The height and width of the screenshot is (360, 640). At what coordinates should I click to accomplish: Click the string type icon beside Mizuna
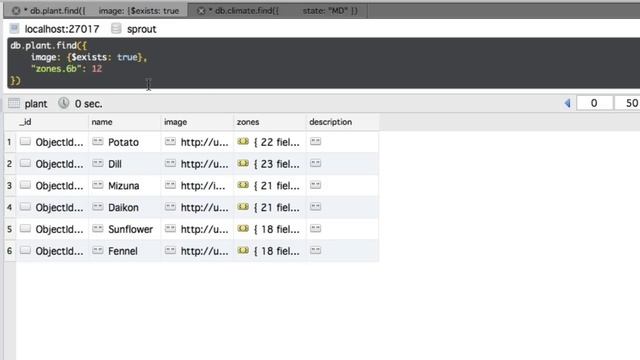pyautogui.click(x=98, y=185)
